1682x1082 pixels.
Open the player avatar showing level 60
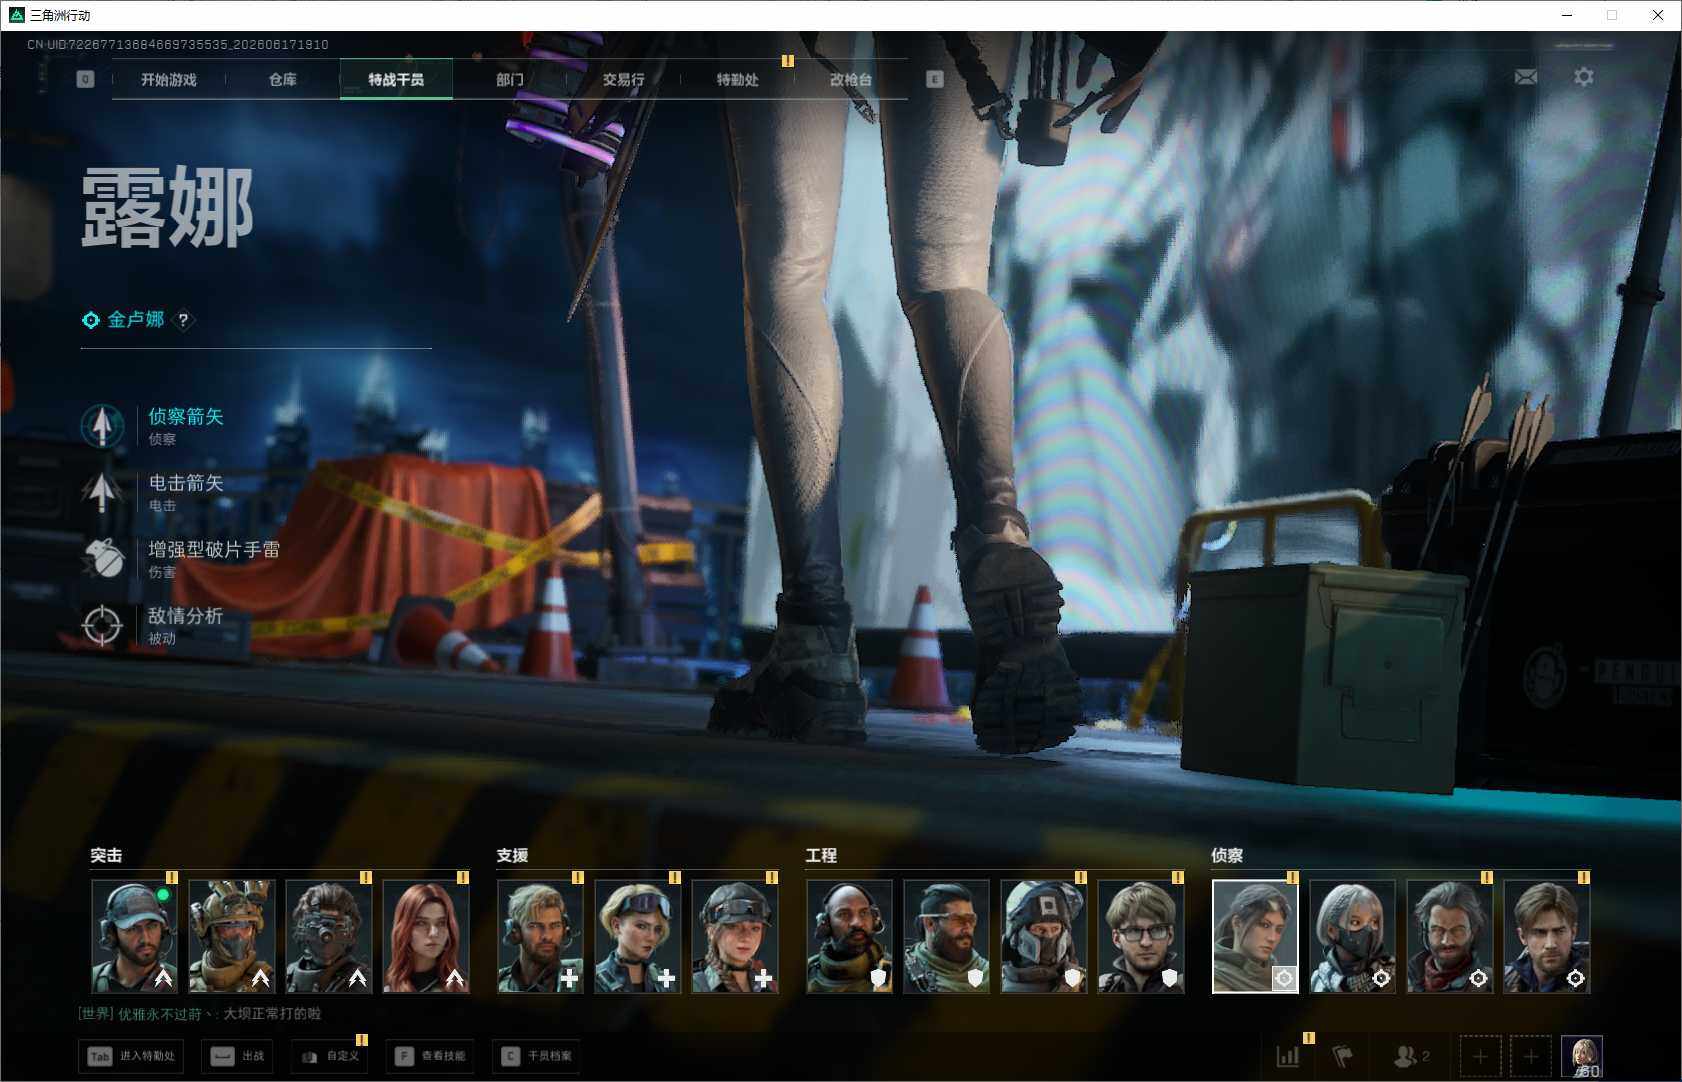[1582, 1056]
